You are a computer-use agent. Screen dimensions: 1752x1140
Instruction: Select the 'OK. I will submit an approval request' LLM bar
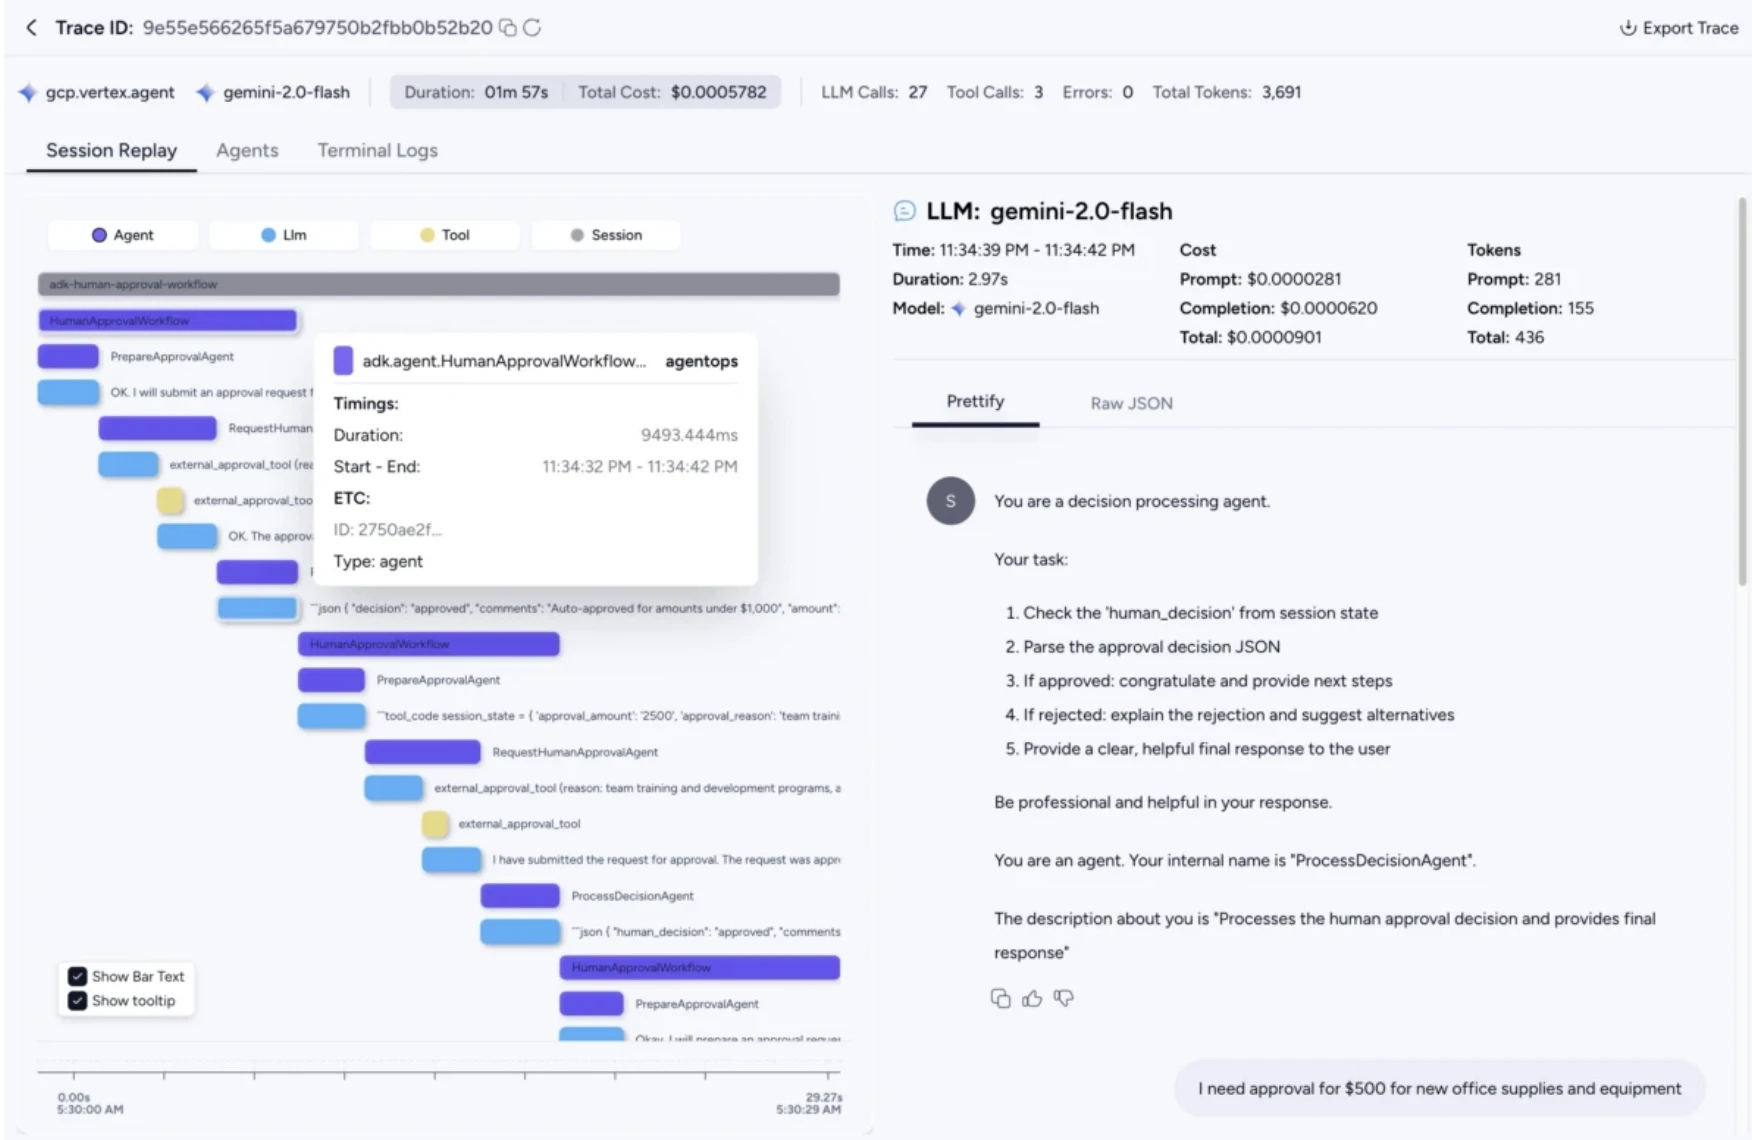68,392
